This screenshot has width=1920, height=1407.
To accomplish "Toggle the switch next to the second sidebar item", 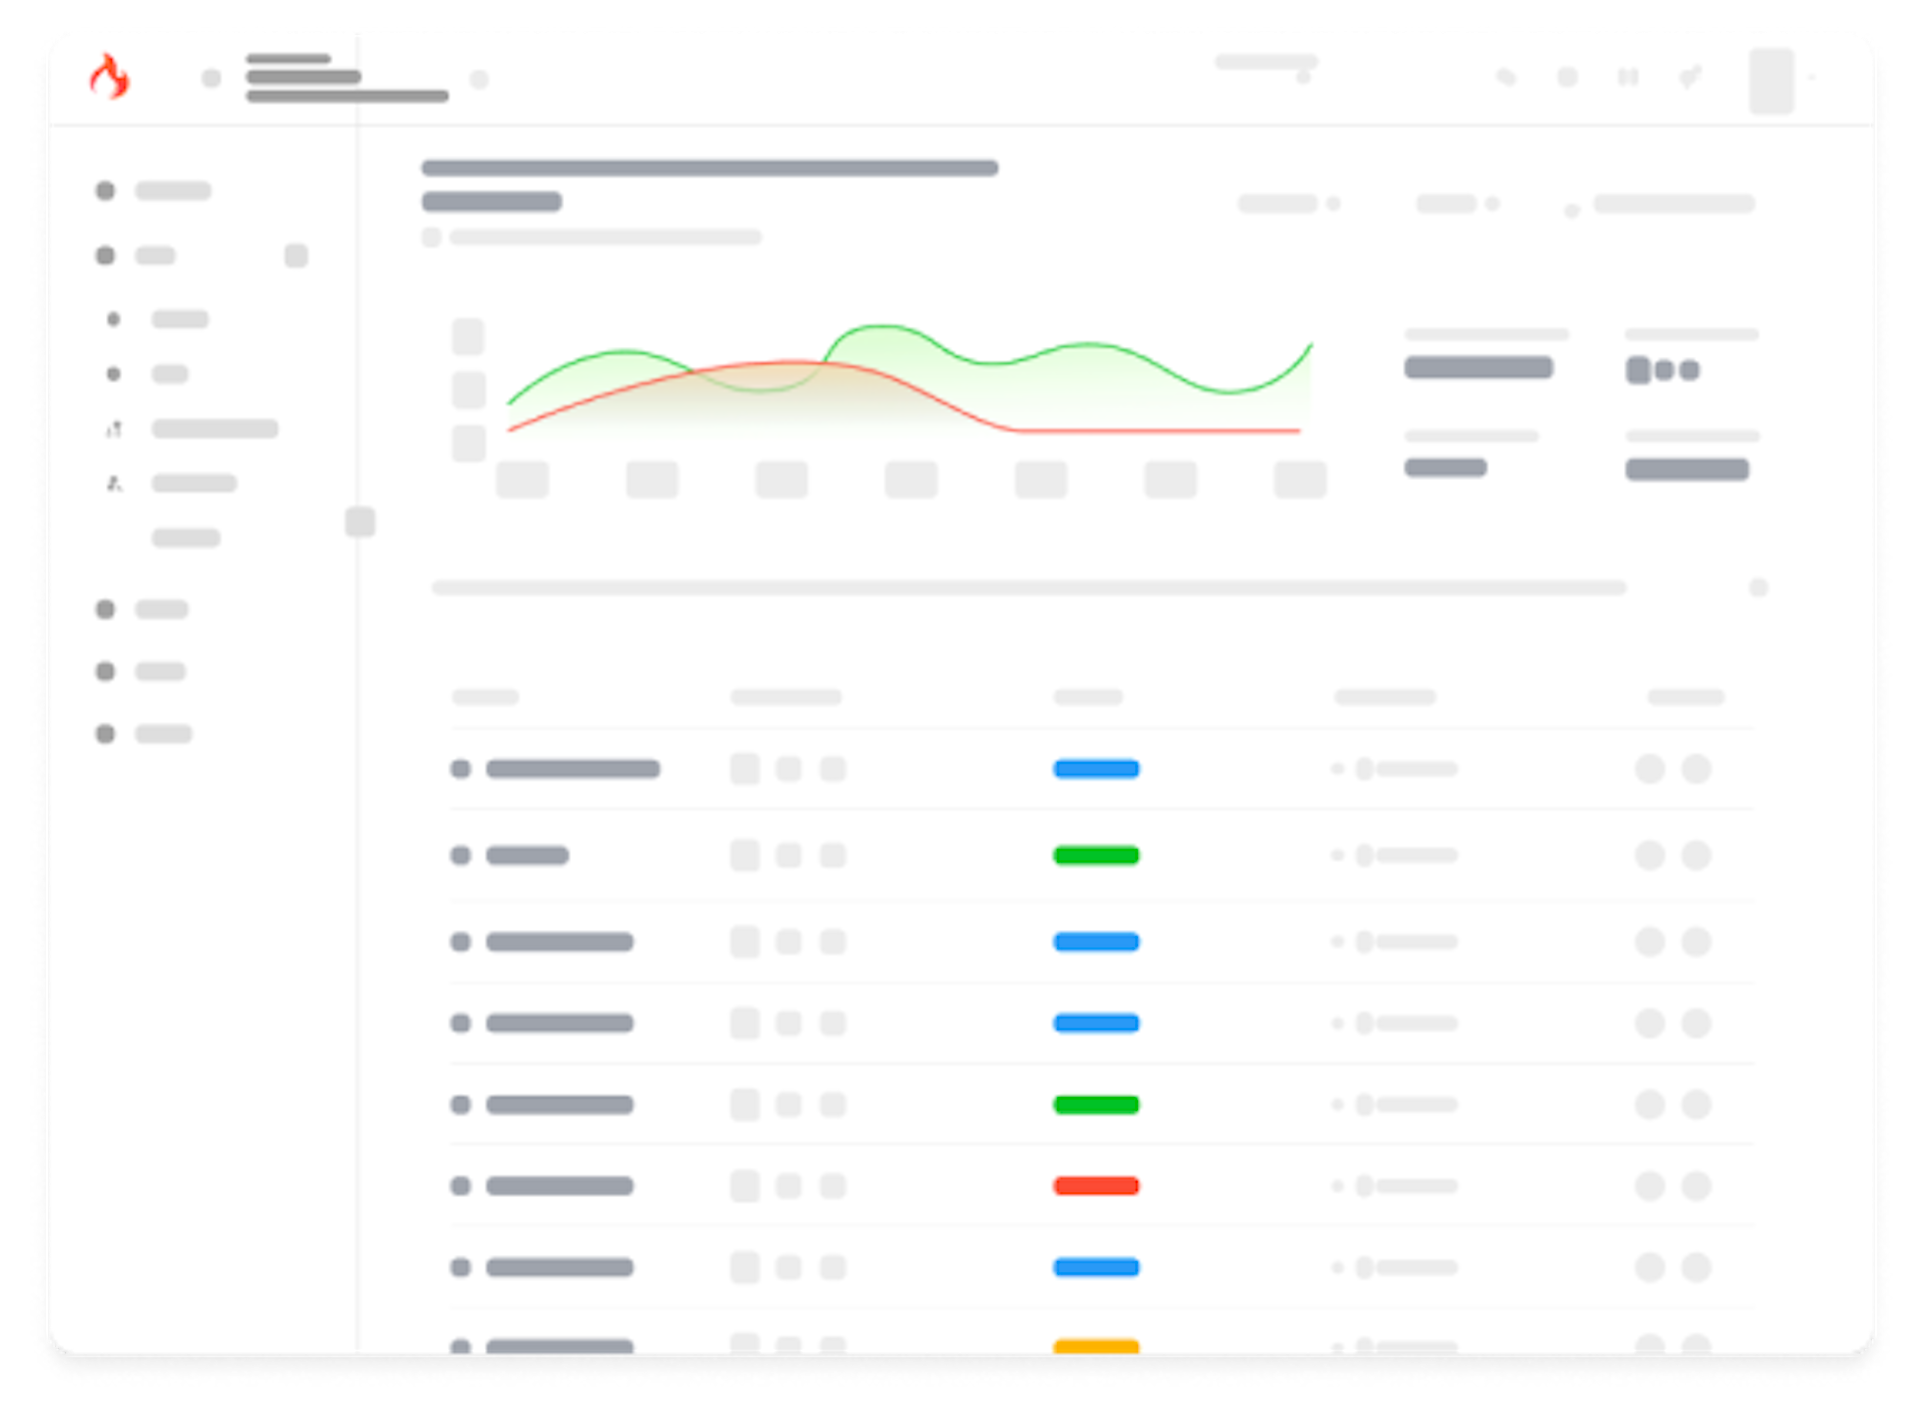I will click(296, 255).
